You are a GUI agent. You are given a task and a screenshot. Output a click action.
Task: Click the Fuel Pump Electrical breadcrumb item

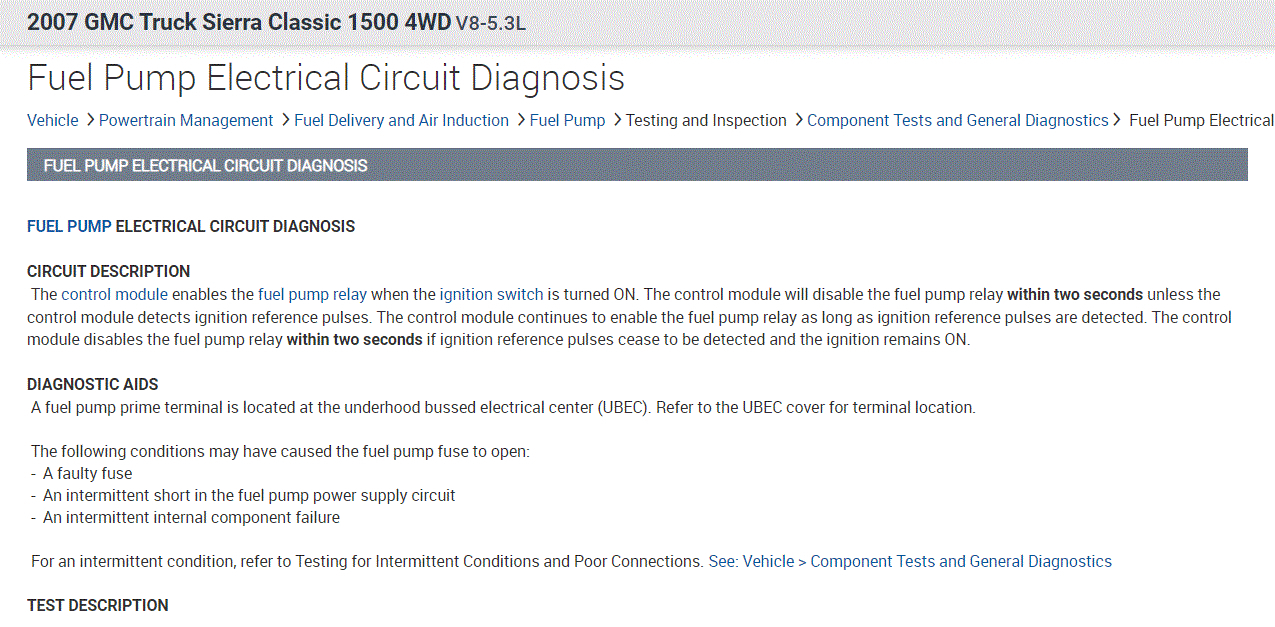1201,120
